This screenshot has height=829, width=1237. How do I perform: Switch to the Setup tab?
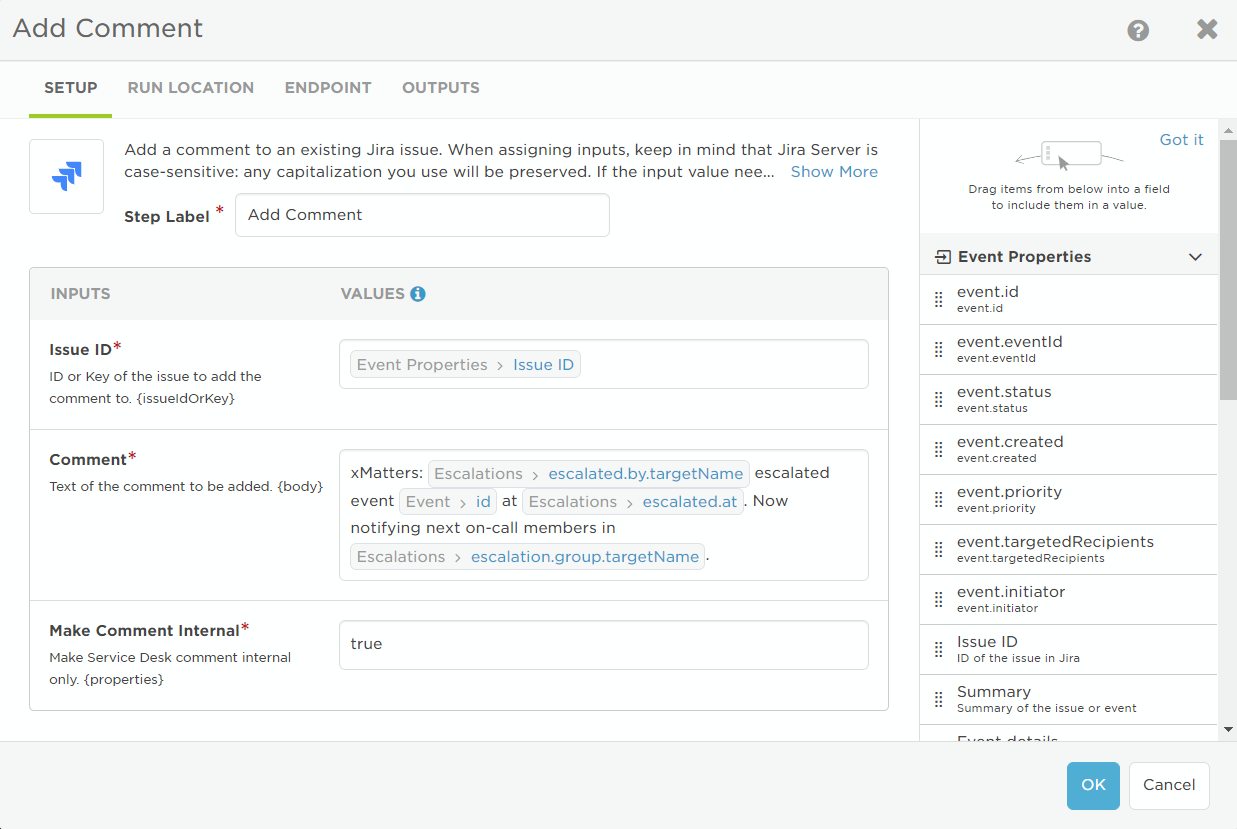click(71, 88)
